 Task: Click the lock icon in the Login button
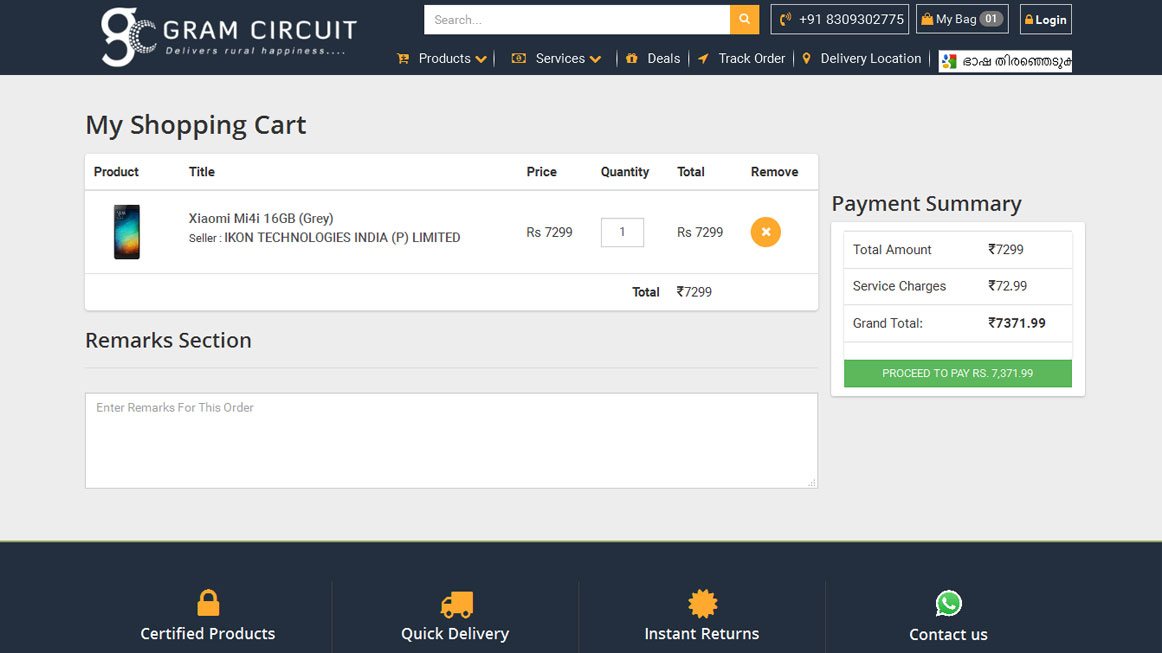[1029, 20]
